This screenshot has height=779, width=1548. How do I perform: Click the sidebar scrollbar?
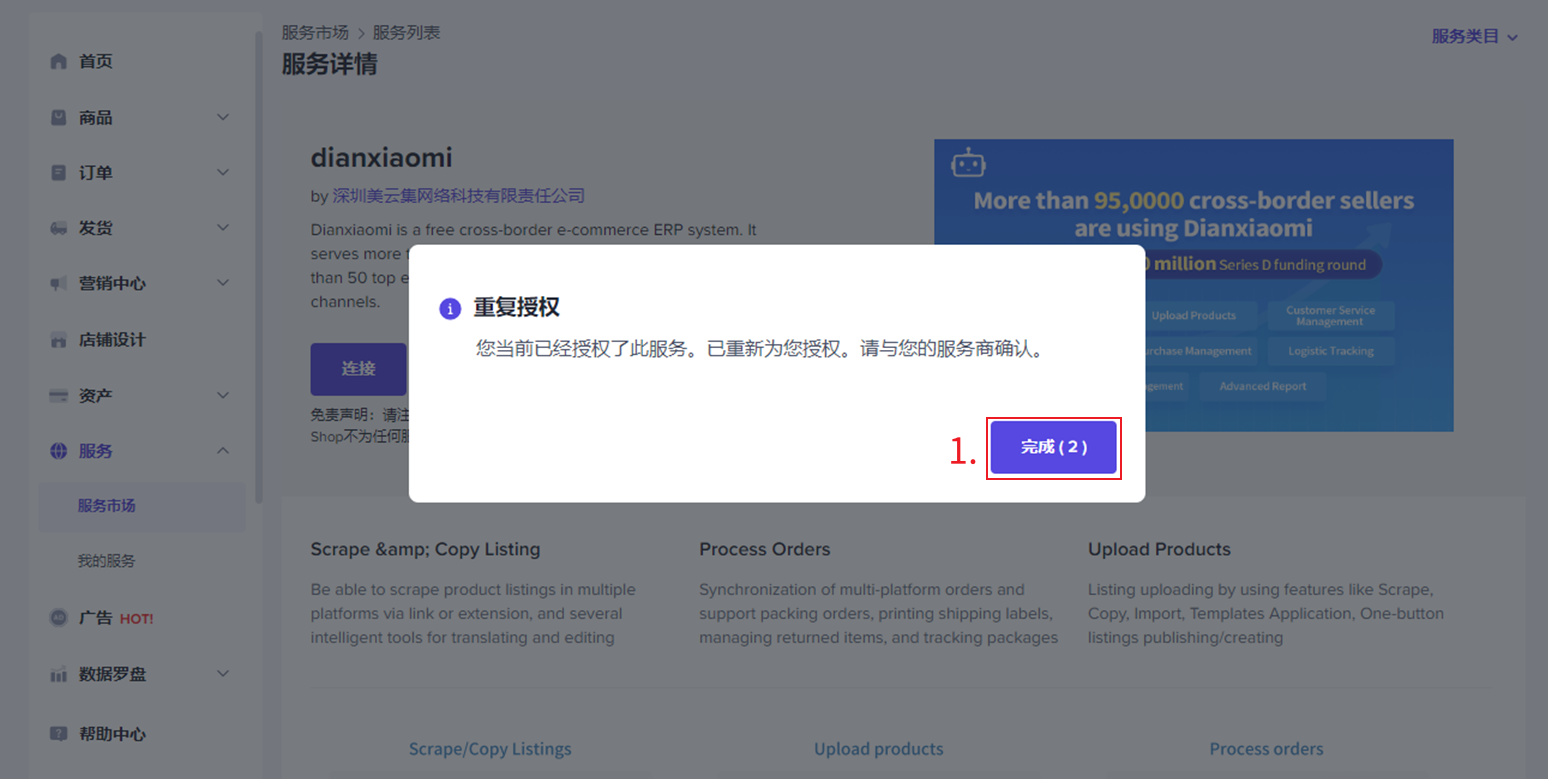click(259, 265)
